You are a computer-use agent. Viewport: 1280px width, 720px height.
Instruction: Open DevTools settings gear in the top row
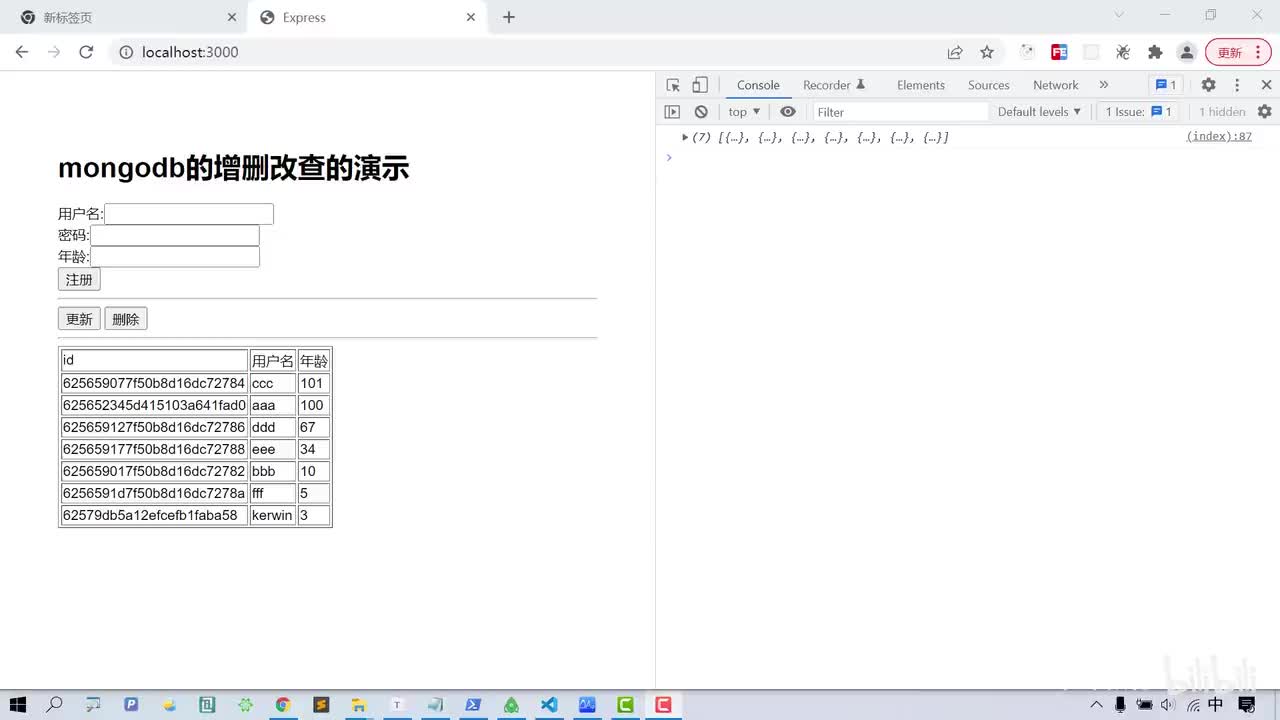coord(1208,85)
